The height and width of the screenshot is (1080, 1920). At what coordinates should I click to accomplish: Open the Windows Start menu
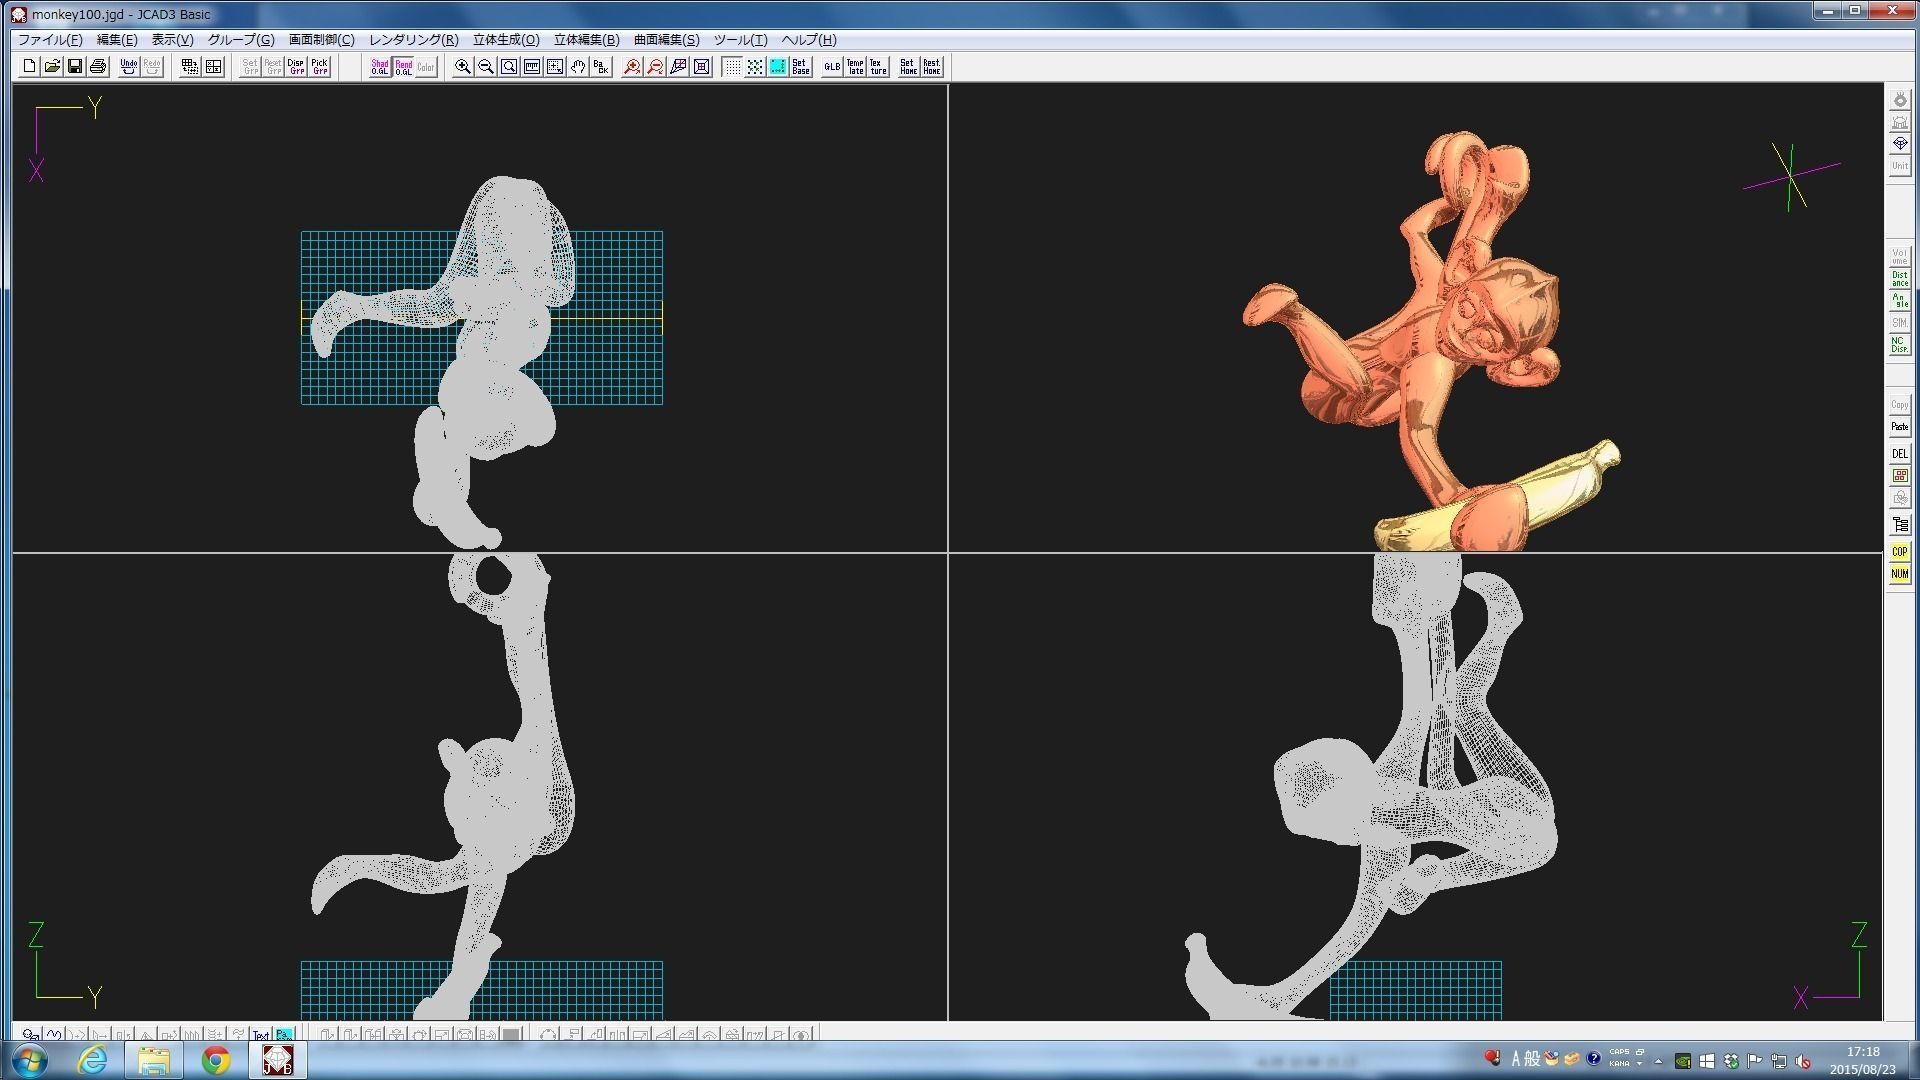pos(28,1060)
